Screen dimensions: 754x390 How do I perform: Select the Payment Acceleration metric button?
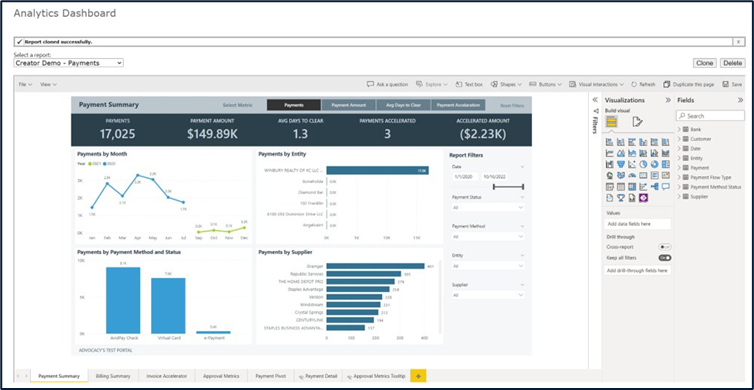coord(458,105)
